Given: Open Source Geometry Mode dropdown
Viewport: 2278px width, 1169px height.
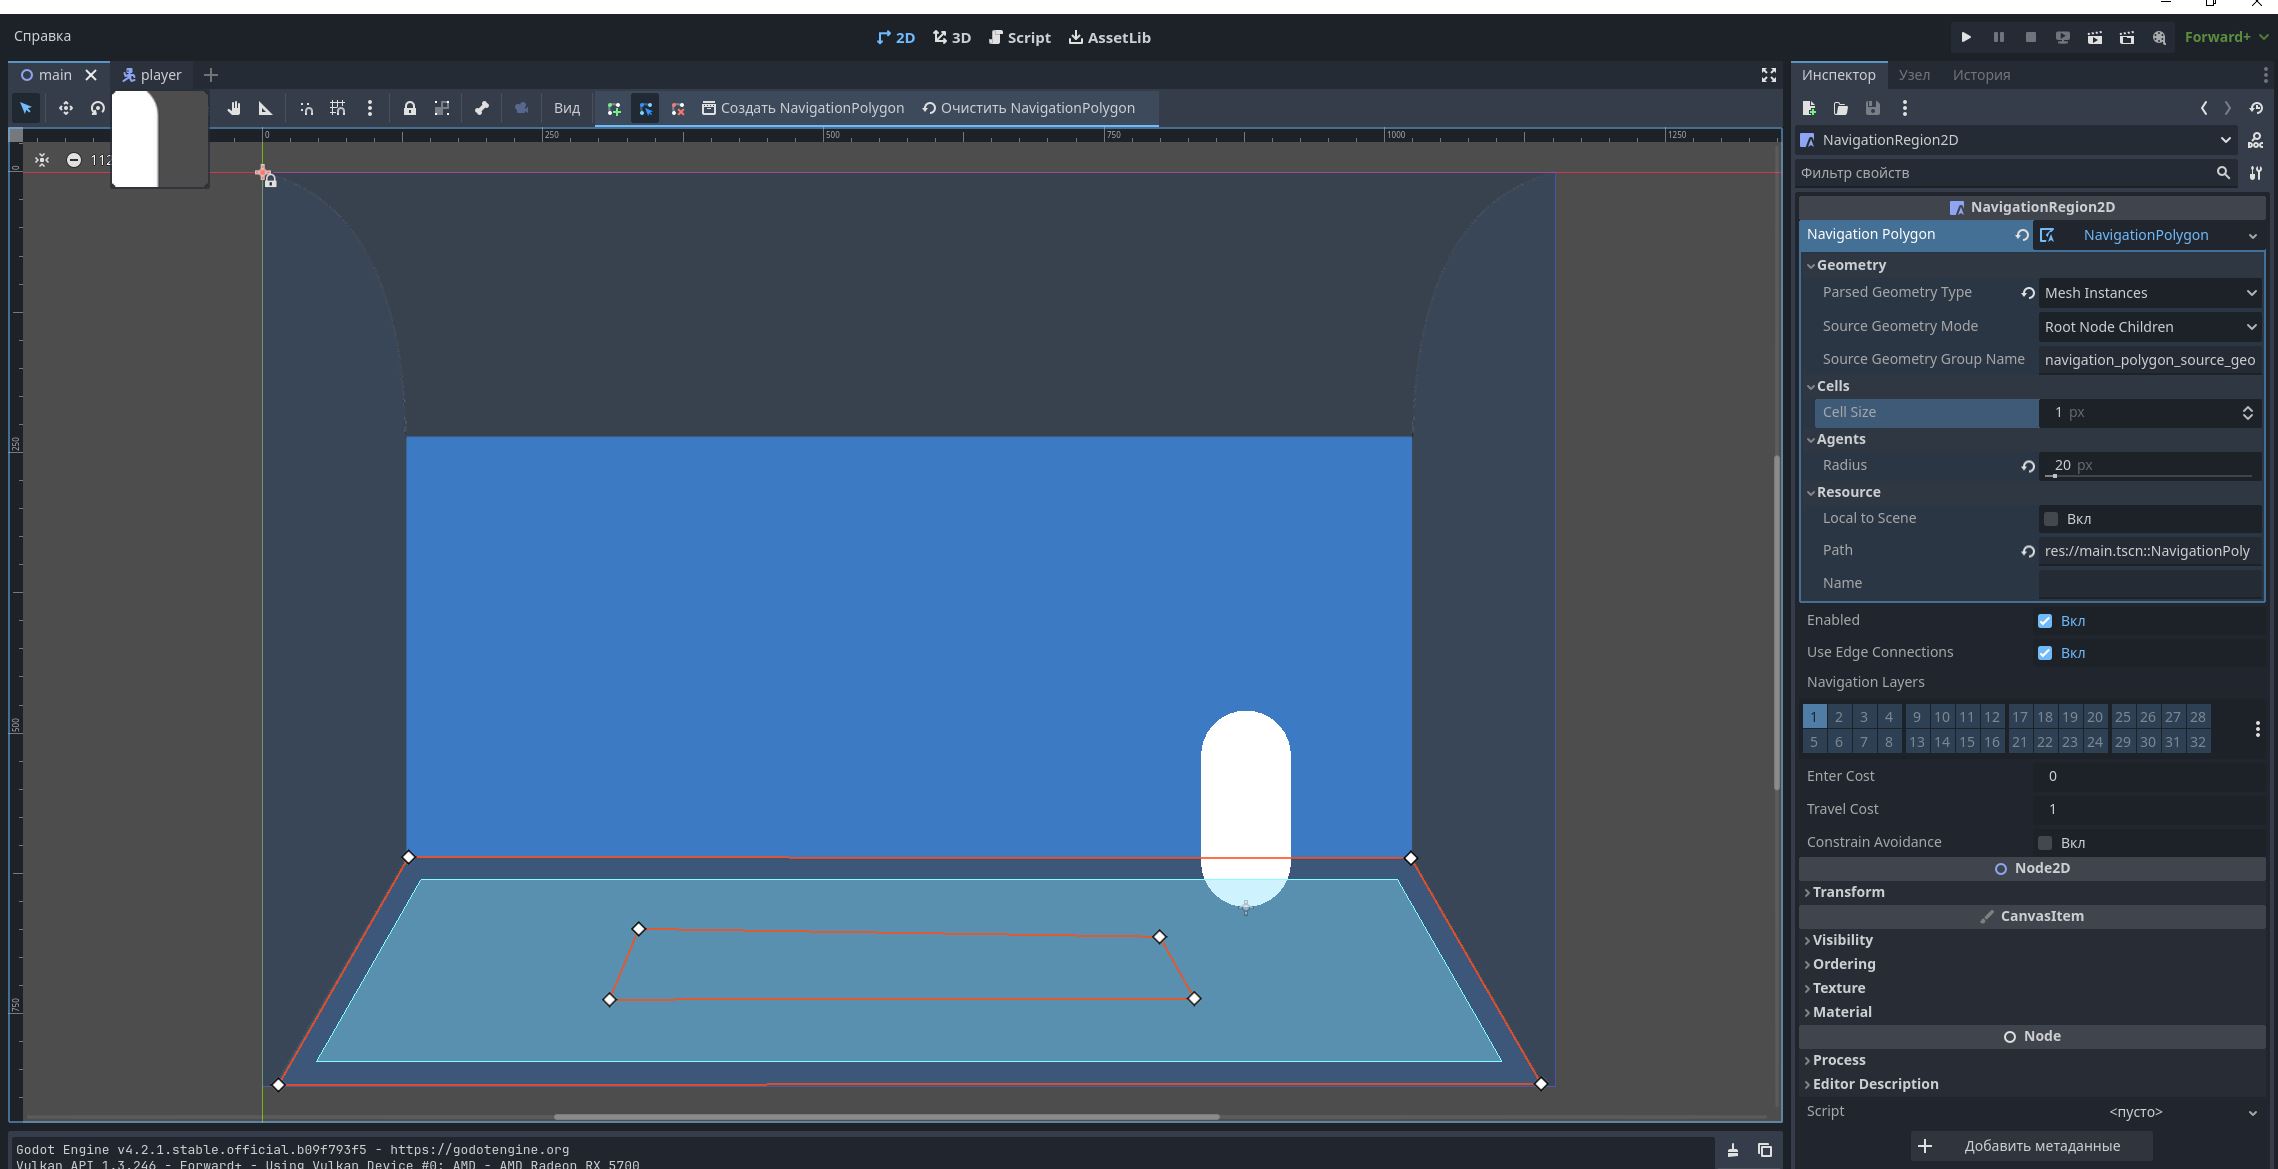Looking at the screenshot, I should point(2149,327).
